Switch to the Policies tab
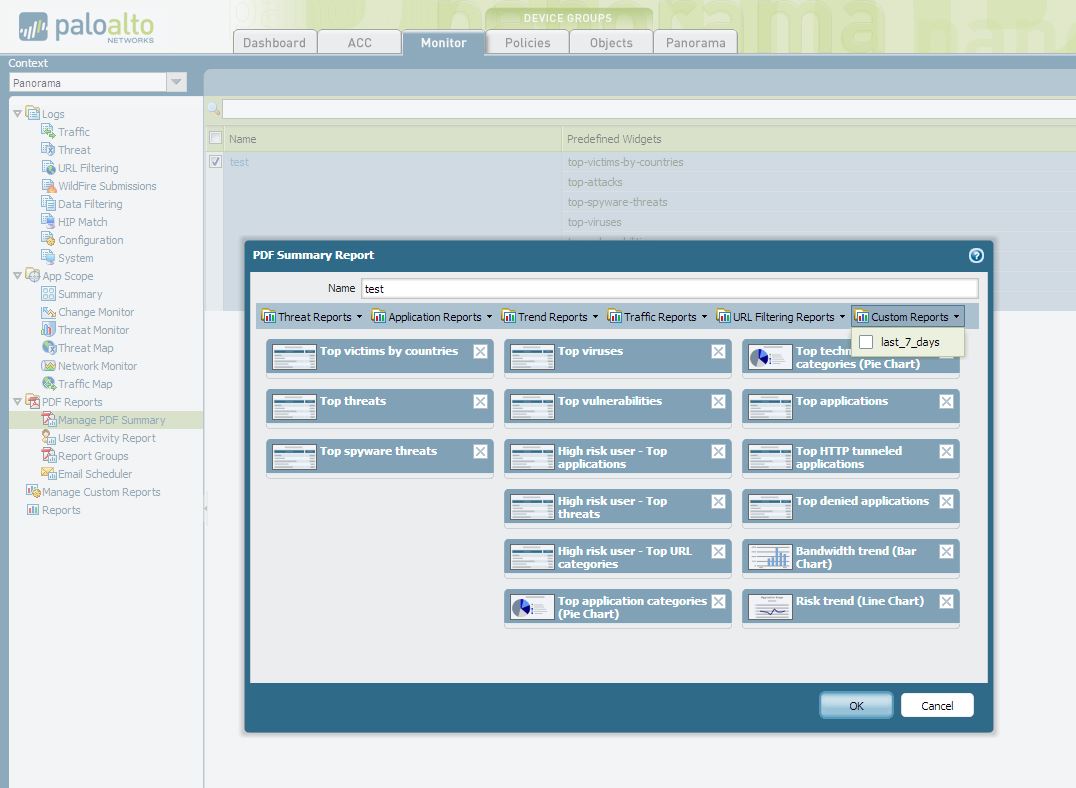Screen dimensions: 1076x788 [x=527, y=43]
